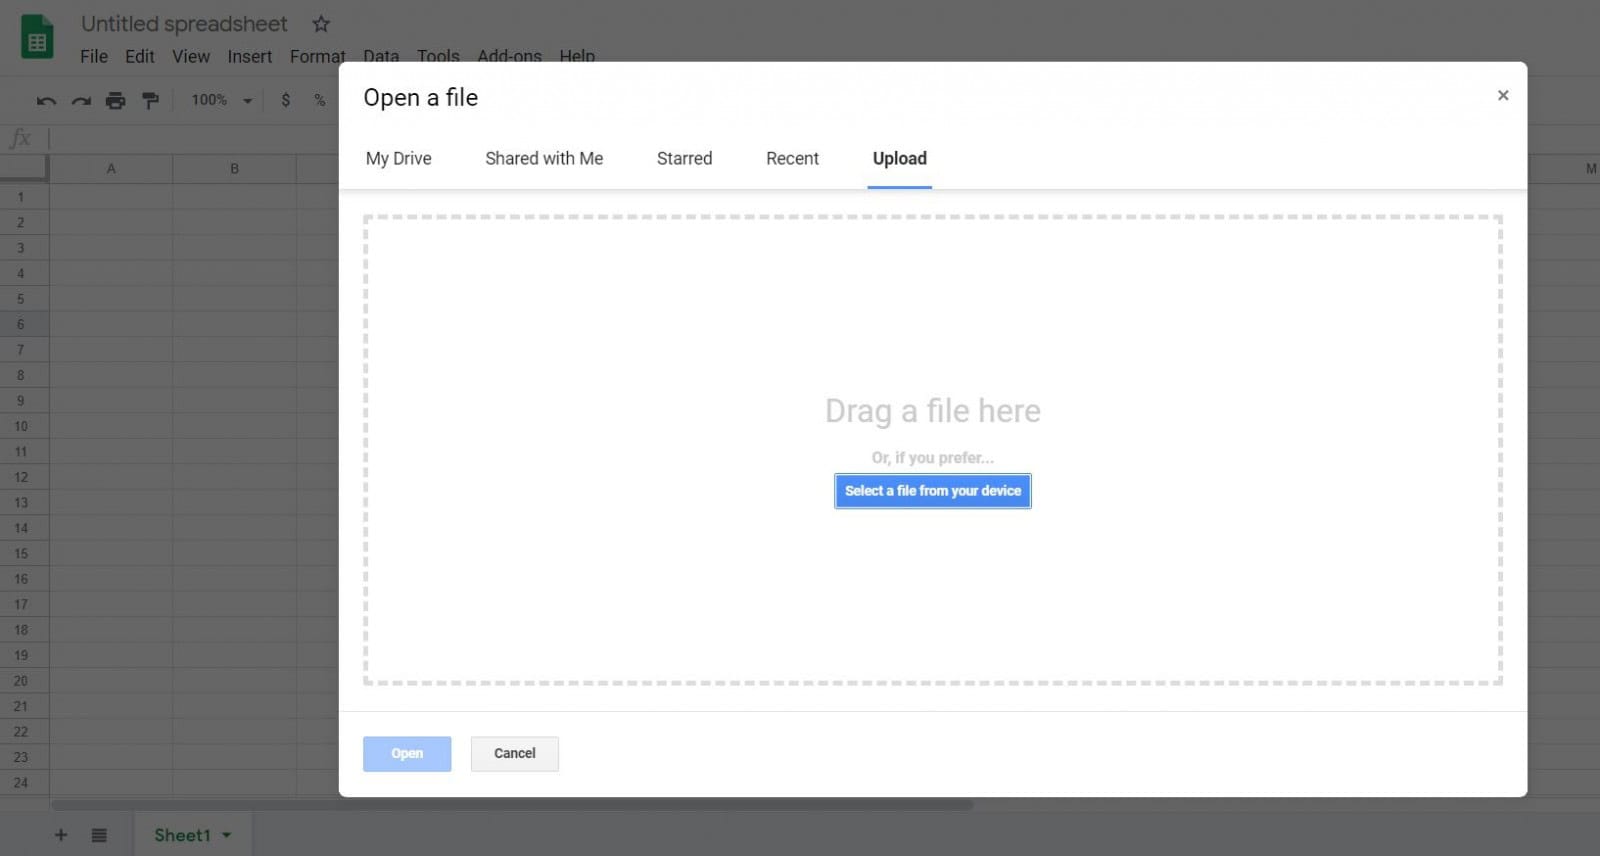1600x856 pixels.
Task: Star the Untitled spreadsheet
Action: point(321,23)
